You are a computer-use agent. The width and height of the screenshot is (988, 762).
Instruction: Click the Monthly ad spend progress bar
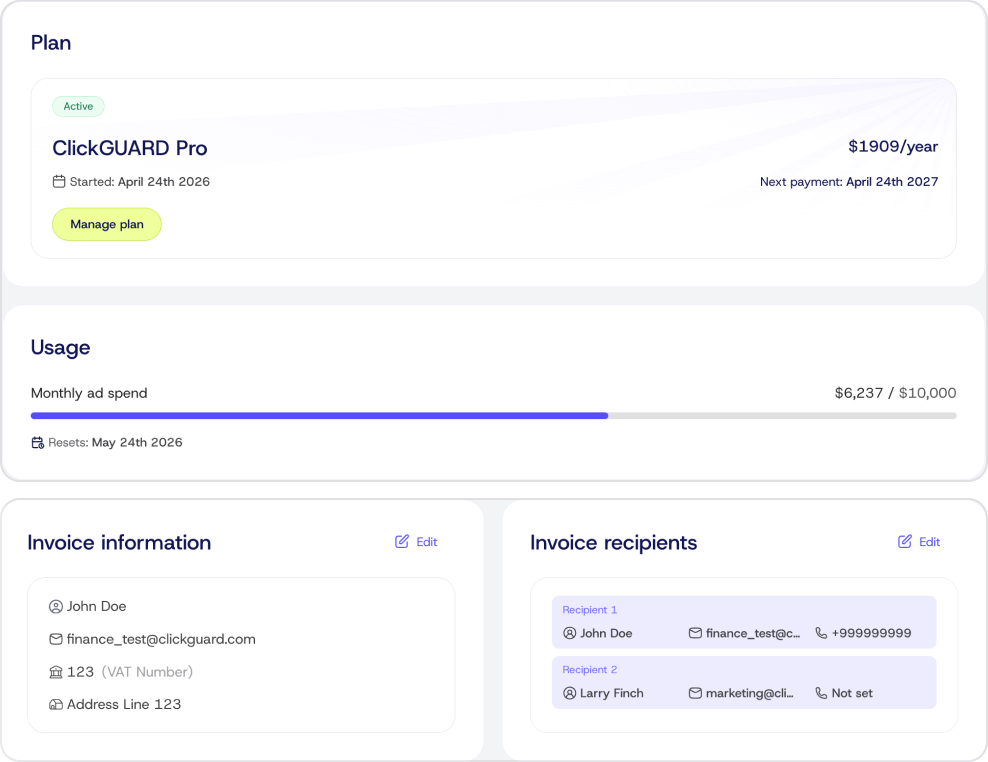493,416
